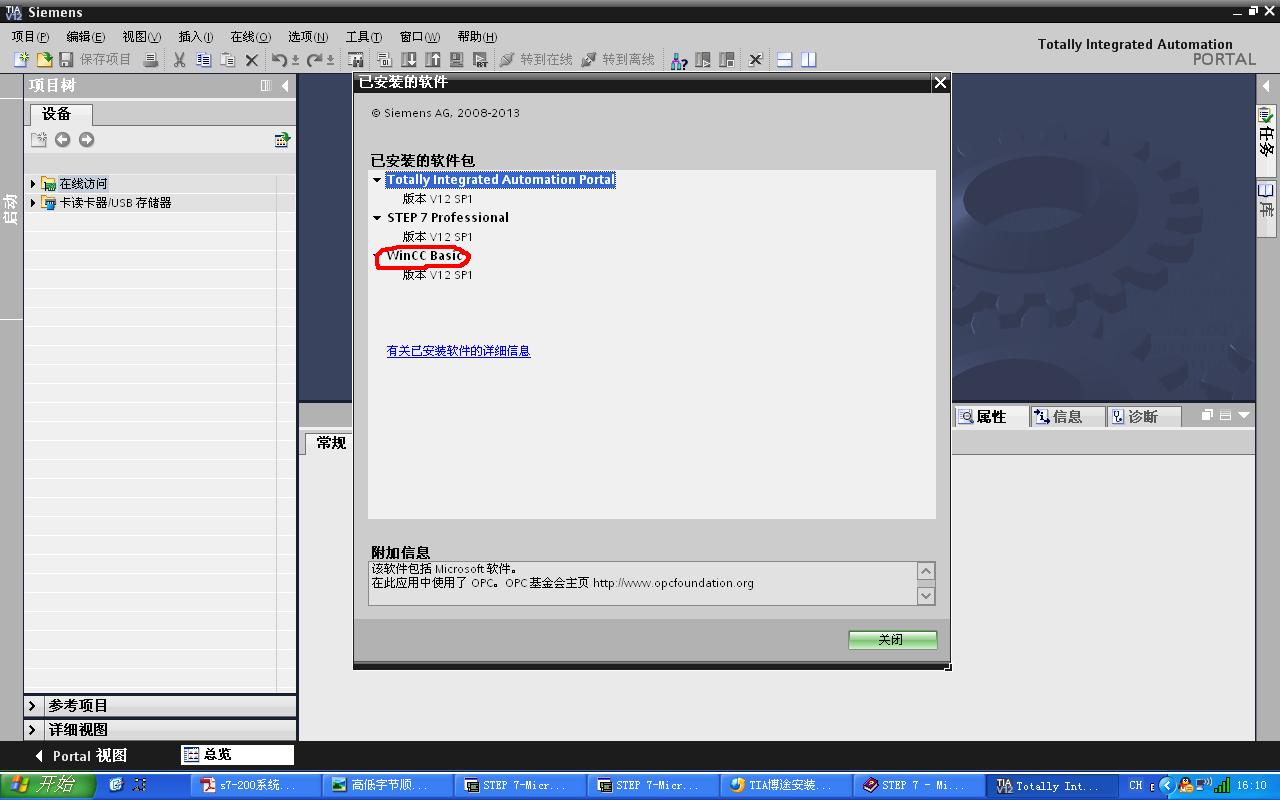Switch to the 属性 tab
Image resolution: width=1280 pixels, height=800 pixels.
coord(991,417)
